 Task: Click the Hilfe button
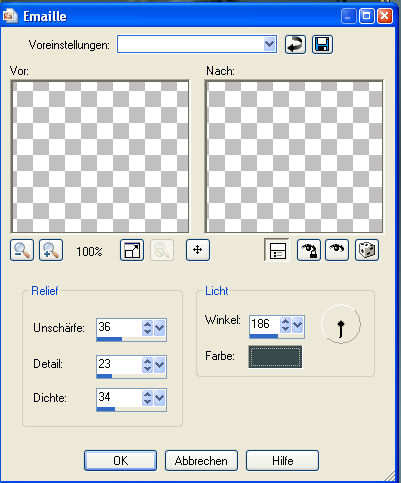click(x=282, y=461)
